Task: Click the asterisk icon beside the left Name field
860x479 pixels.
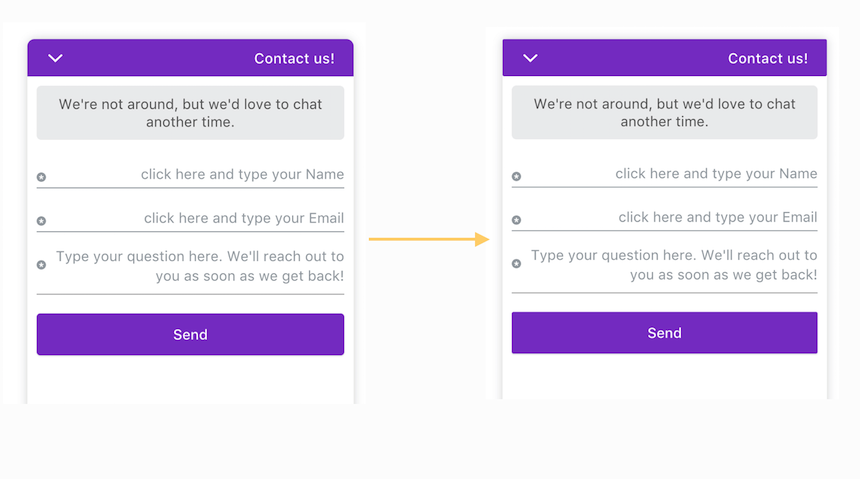Action: pyautogui.click(x=41, y=177)
